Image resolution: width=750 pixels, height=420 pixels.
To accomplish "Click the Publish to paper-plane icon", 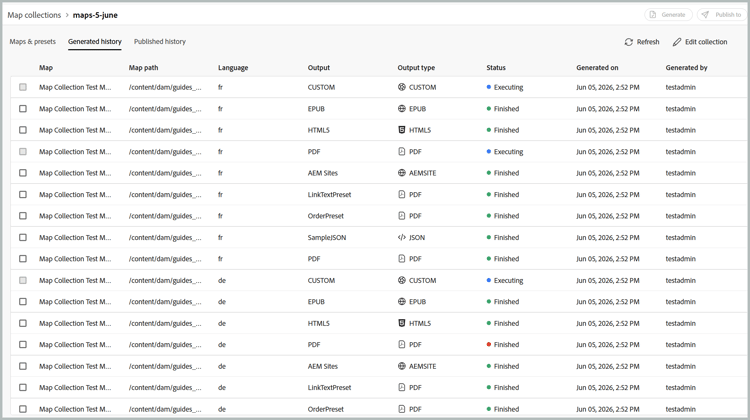I will click(706, 15).
